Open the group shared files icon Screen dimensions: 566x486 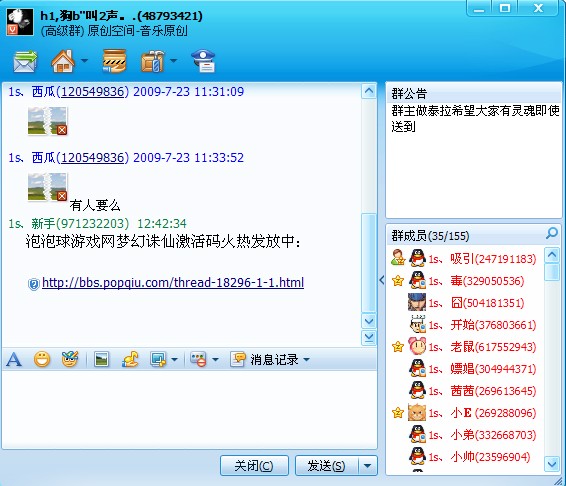(x=114, y=61)
